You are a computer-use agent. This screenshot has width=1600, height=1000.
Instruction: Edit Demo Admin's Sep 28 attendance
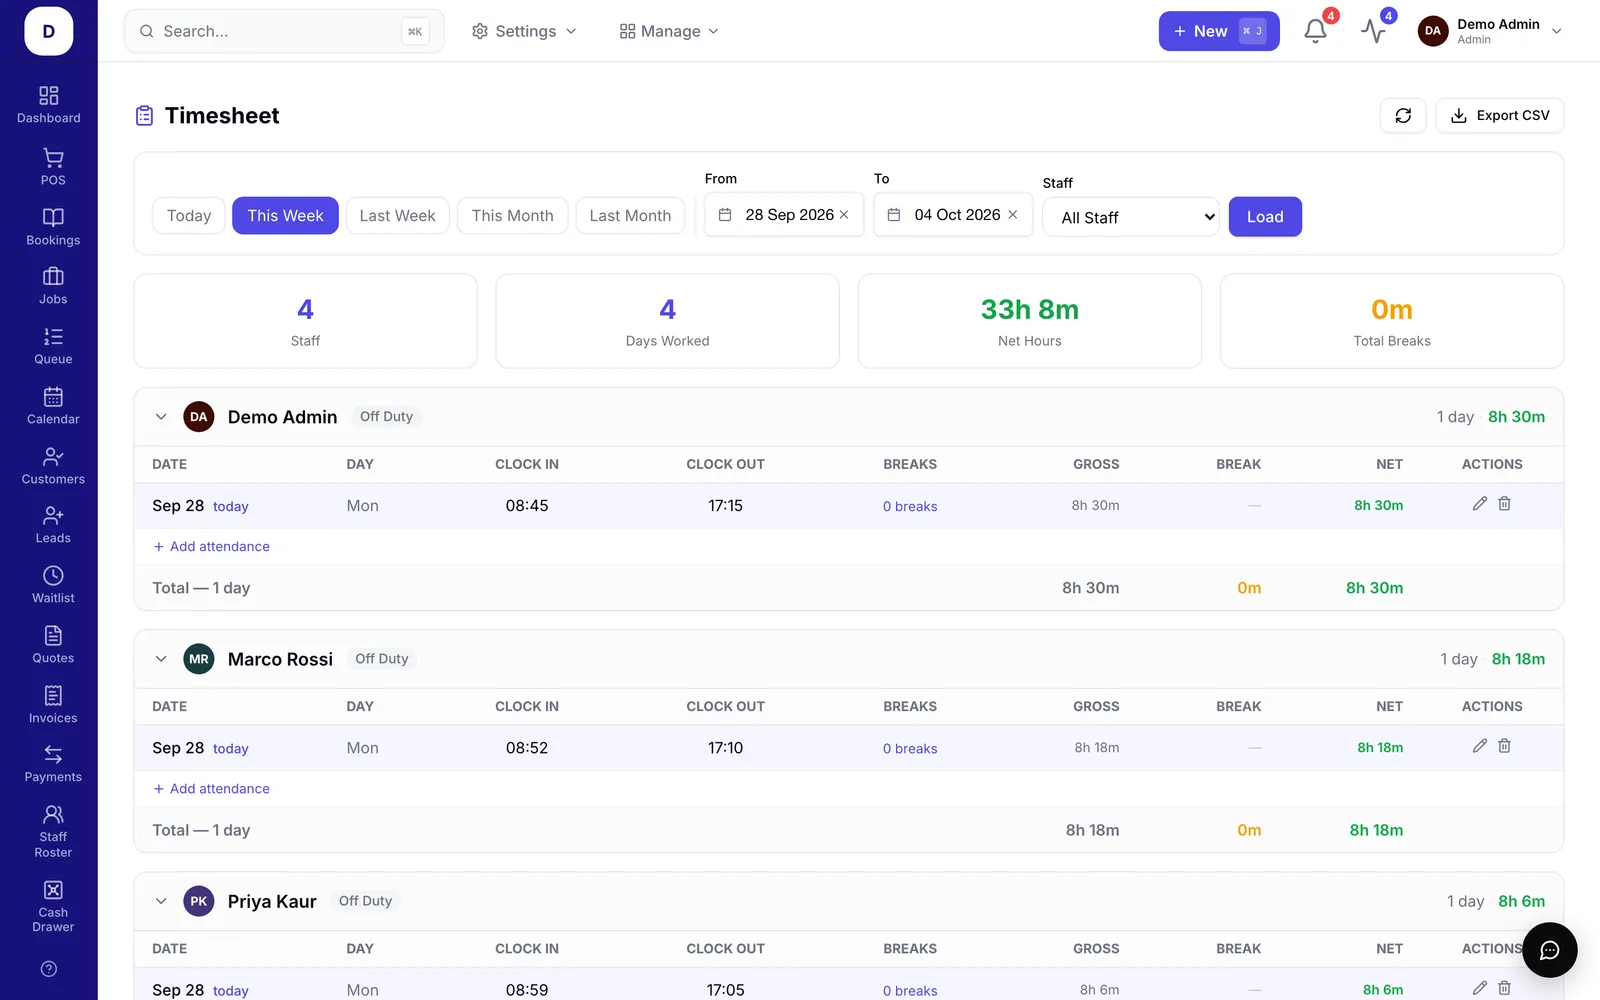tap(1480, 504)
